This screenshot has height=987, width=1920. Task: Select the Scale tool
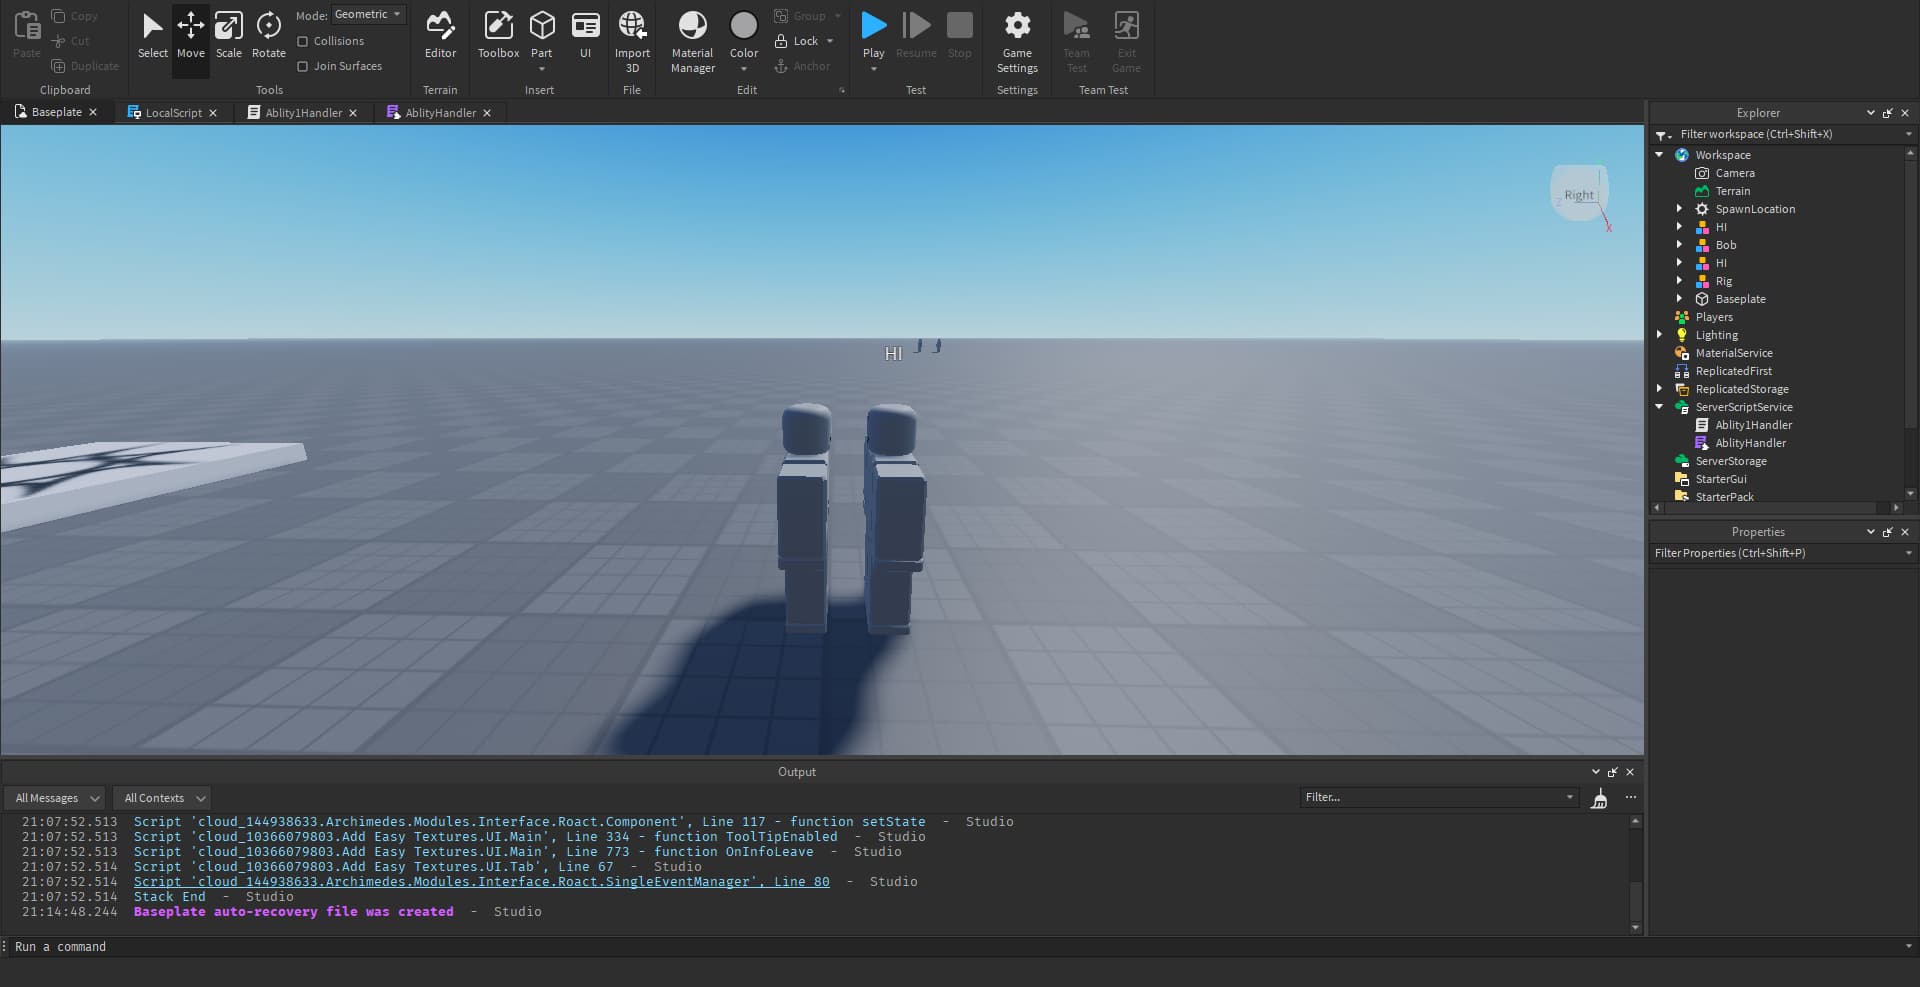228,35
